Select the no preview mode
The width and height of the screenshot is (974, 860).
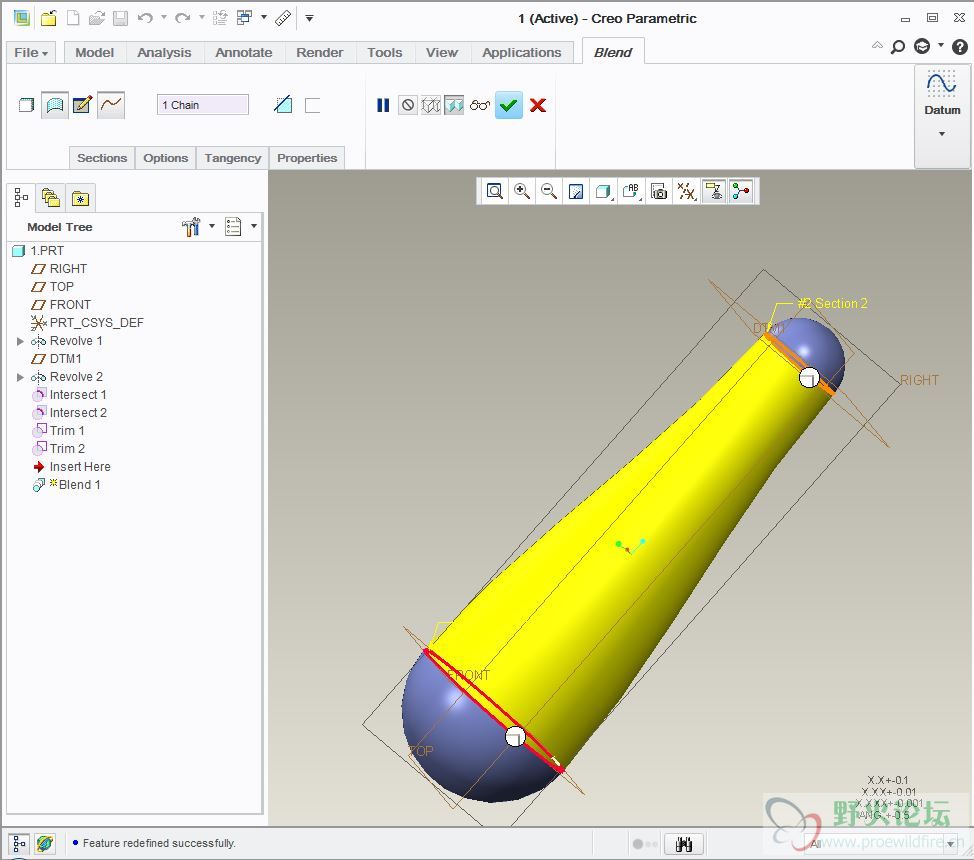[x=407, y=105]
